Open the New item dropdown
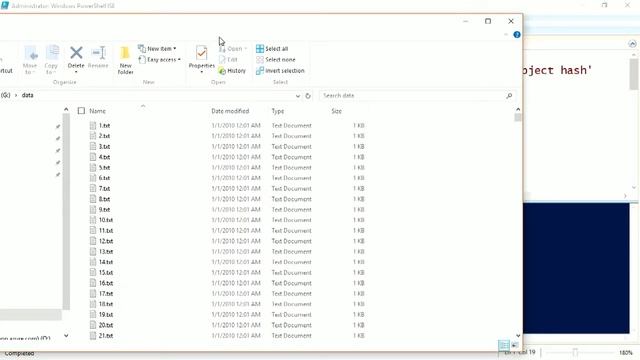The height and width of the screenshot is (360, 640). coord(157,49)
